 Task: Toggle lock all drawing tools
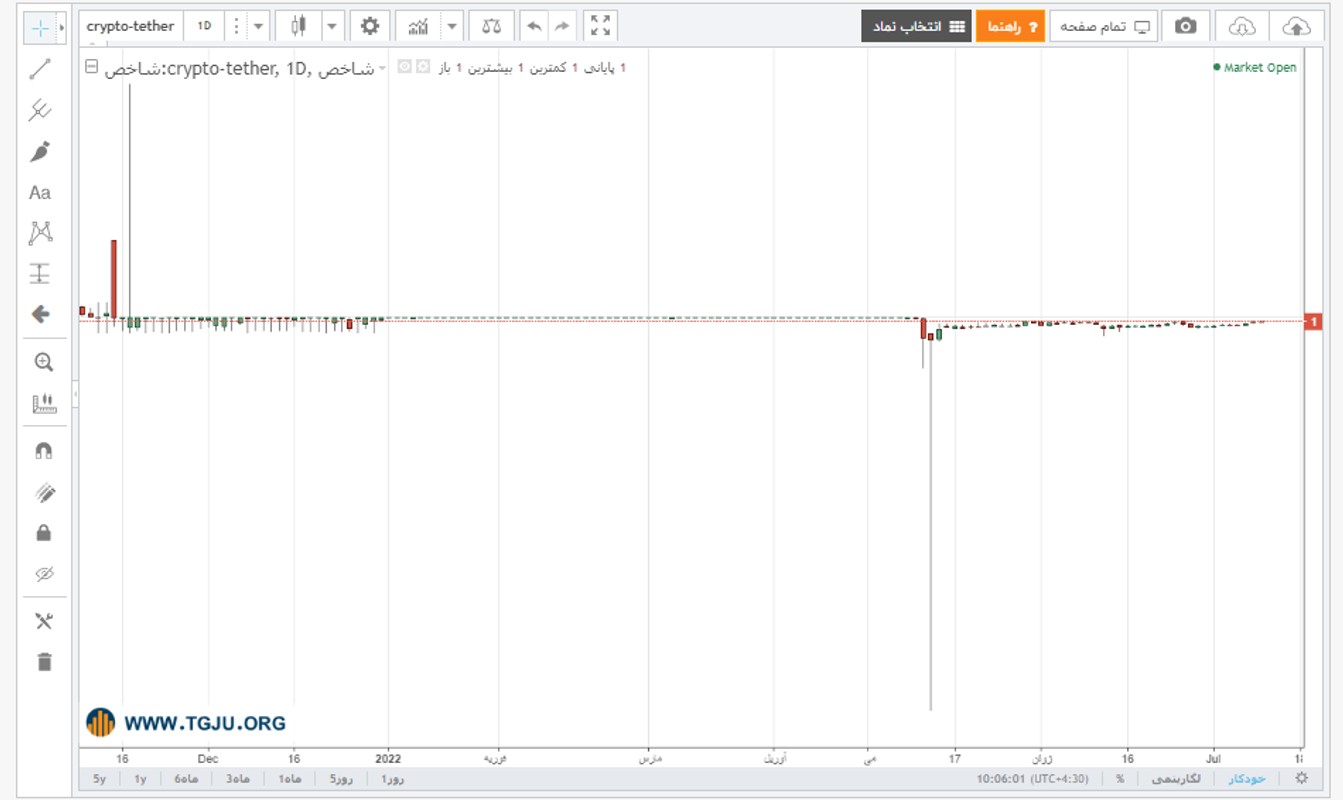(43, 533)
